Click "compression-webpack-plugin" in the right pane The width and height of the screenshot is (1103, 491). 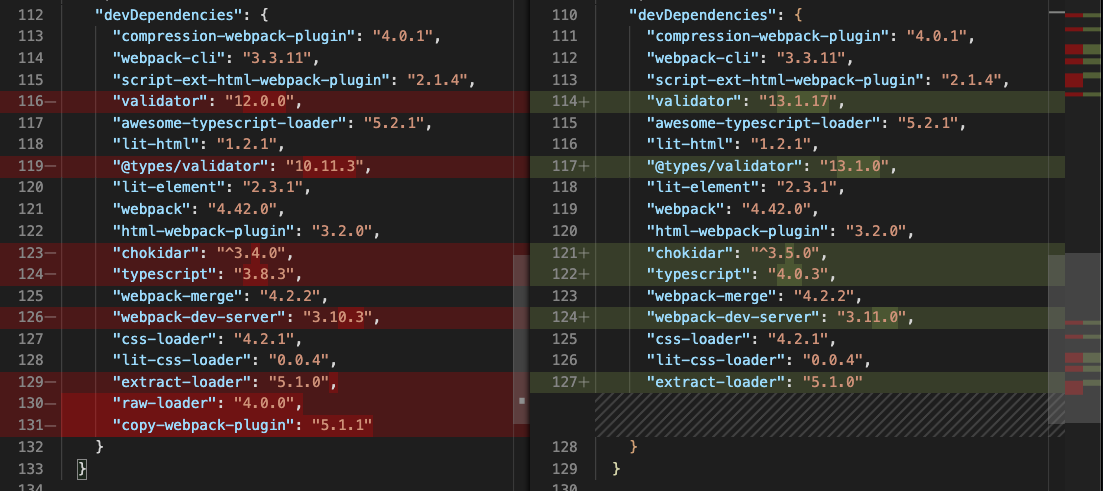point(768,36)
